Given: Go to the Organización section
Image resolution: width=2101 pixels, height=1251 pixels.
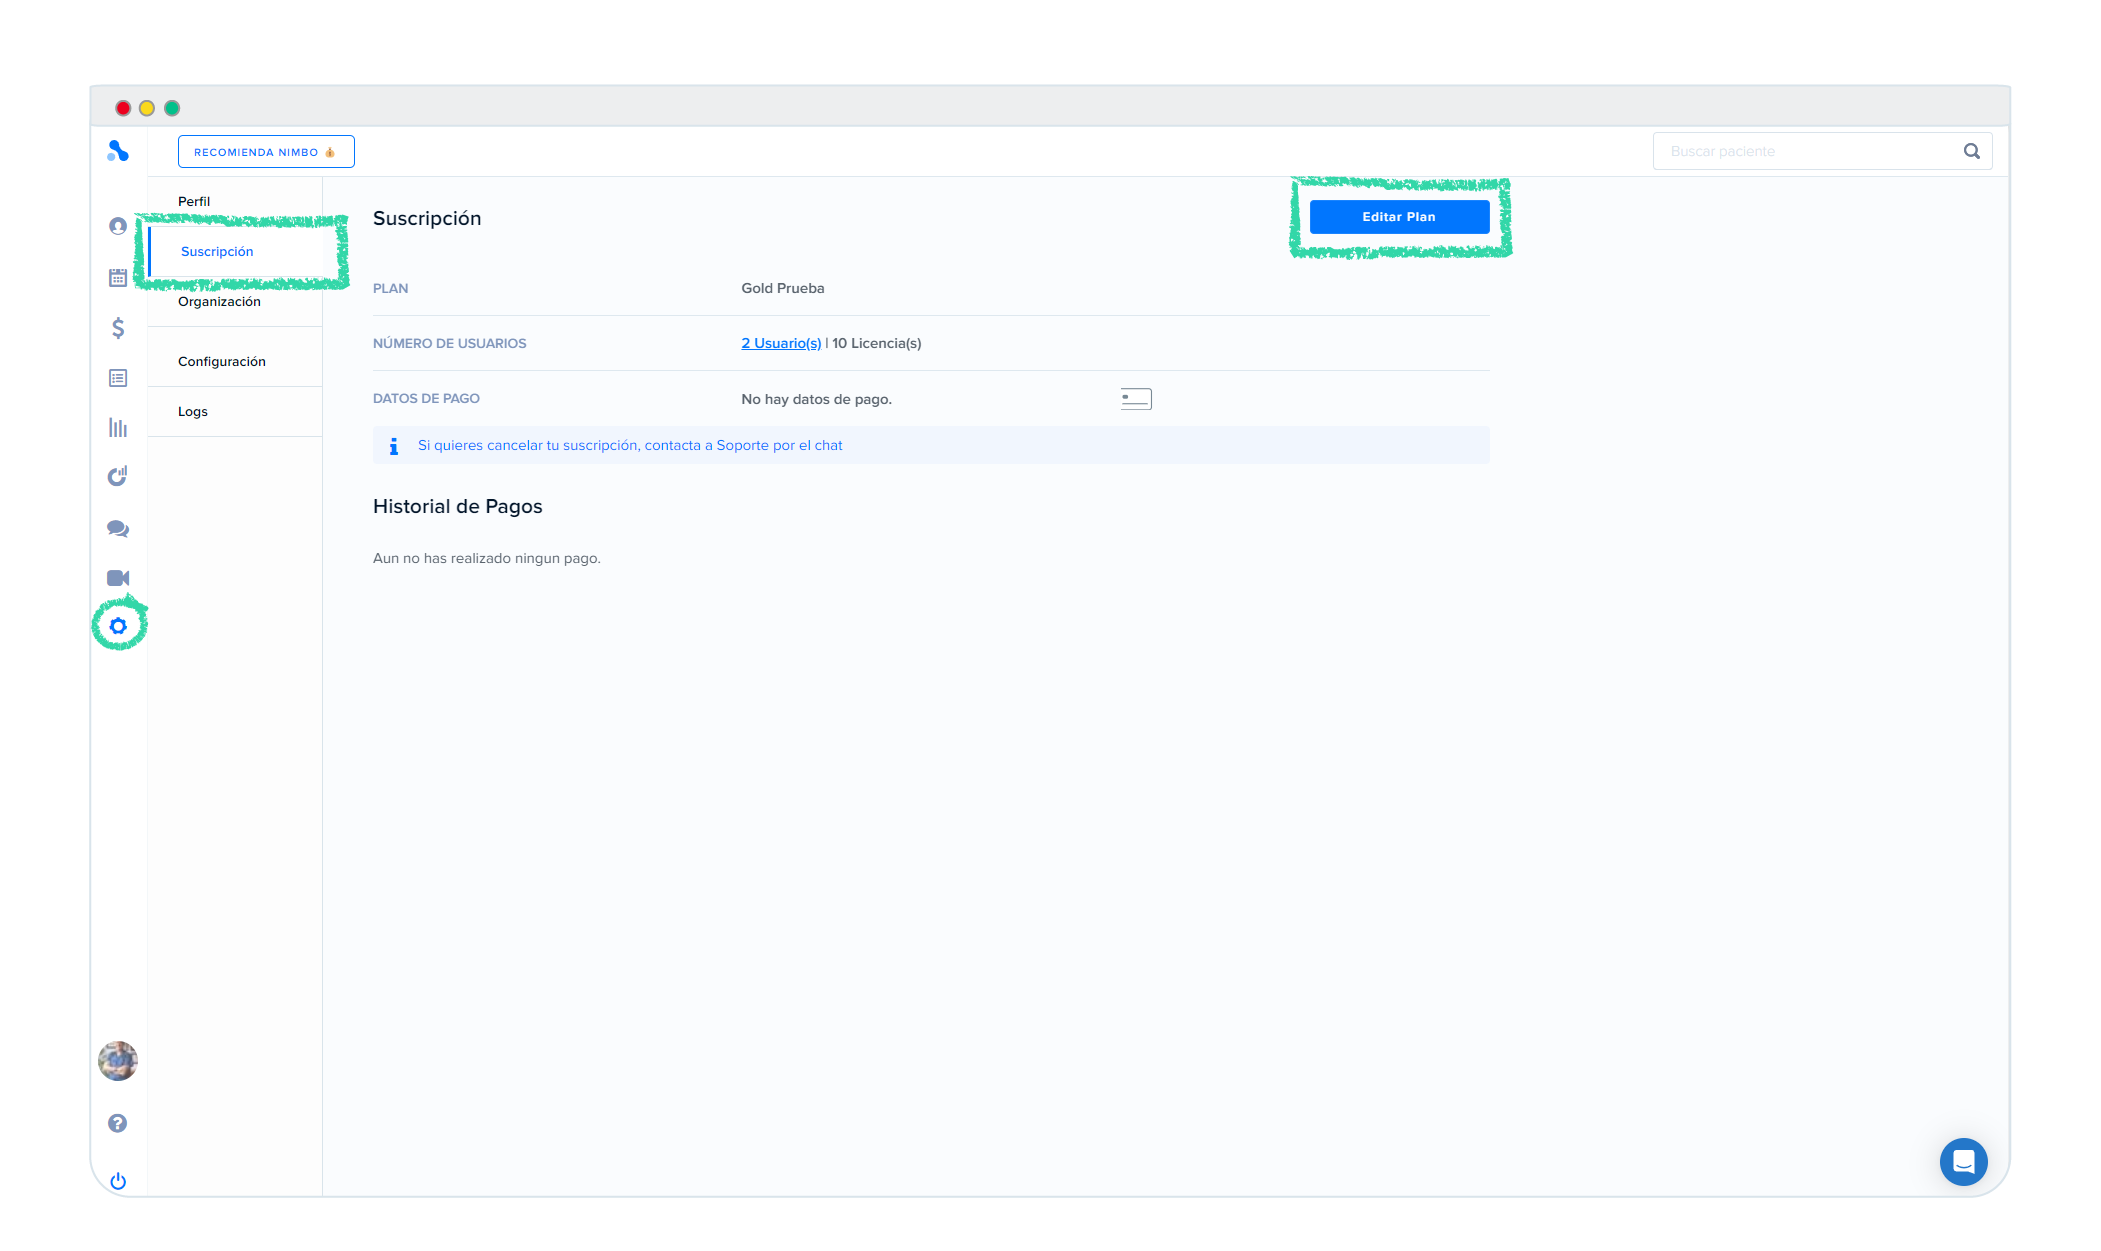Looking at the screenshot, I should point(219,301).
